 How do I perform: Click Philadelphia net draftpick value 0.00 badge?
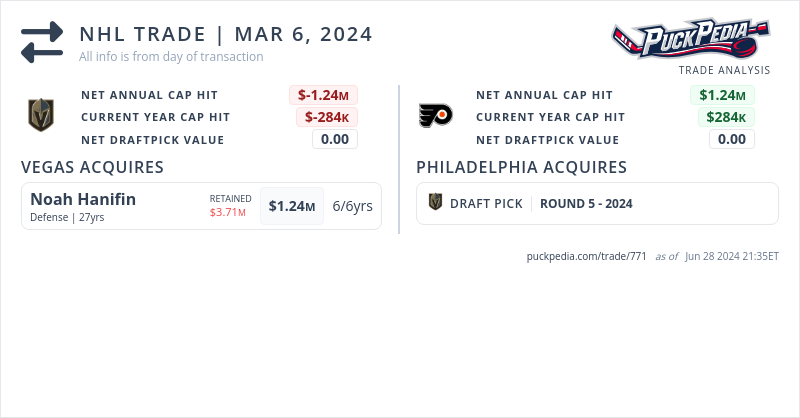(732, 139)
